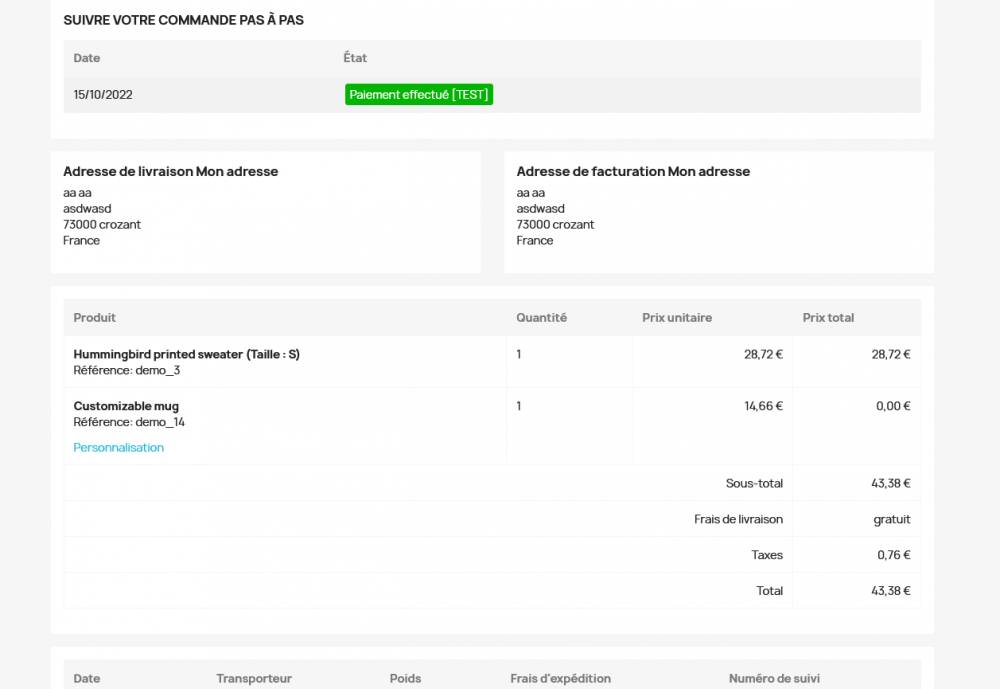1000x689 pixels.
Task: Click the Paiement effectué [TEST] status badge
Action: point(418,94)
